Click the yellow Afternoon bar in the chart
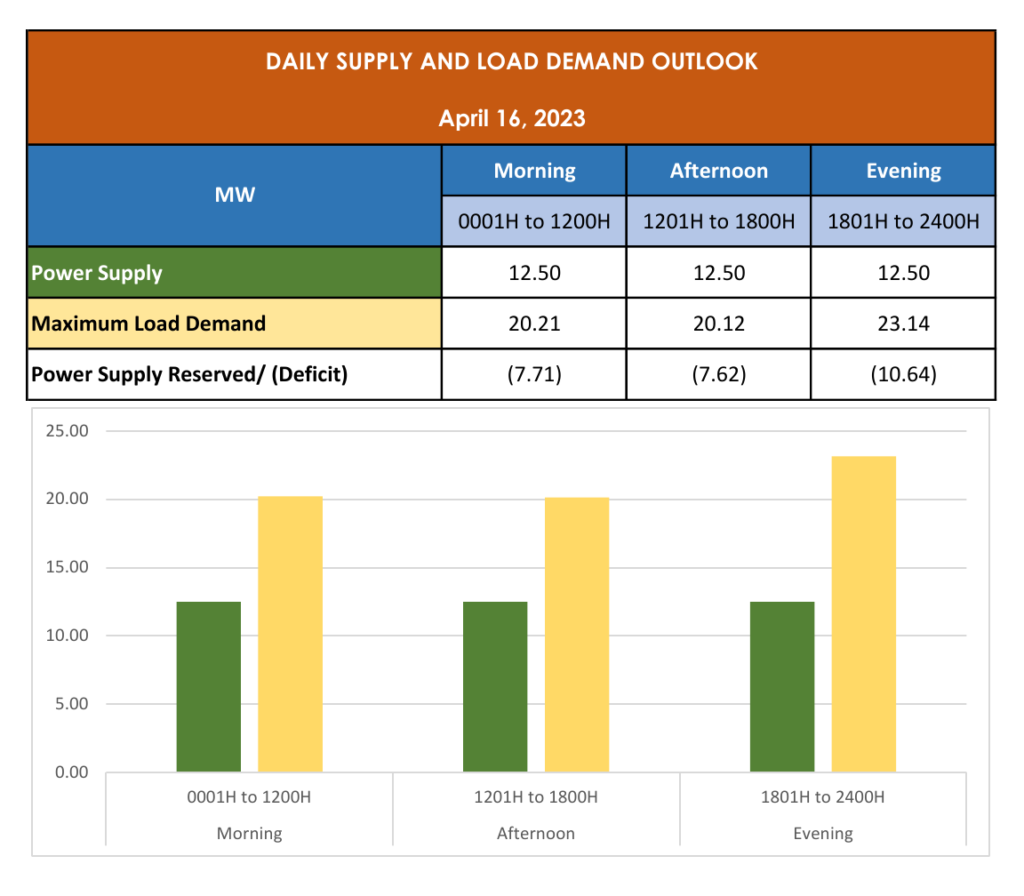Image resolution: width=1024 pixels, height=896 pixels. [x=576, y=635]
